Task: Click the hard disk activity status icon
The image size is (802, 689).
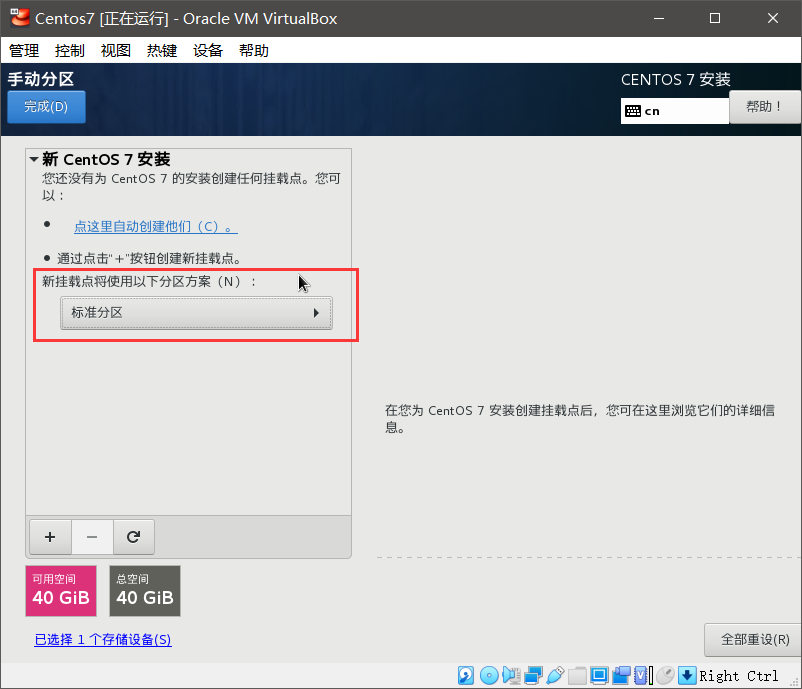Action: point(465,675)
